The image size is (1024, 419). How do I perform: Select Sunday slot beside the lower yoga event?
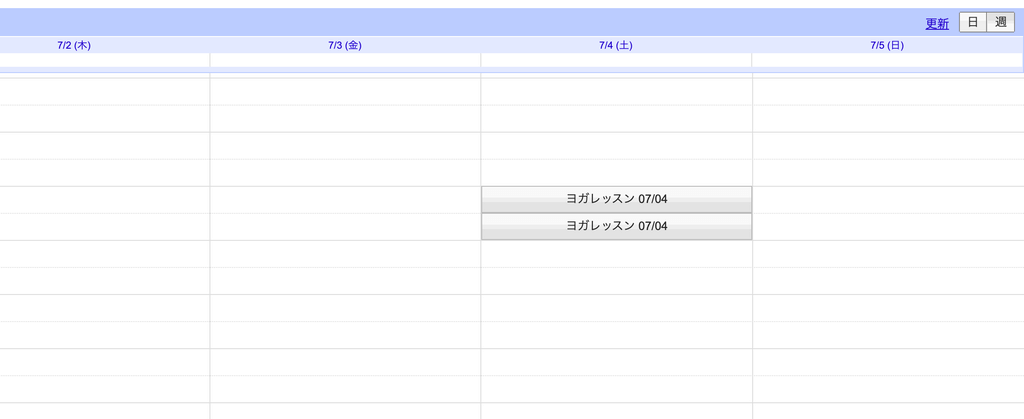click(x=888, y=226)
